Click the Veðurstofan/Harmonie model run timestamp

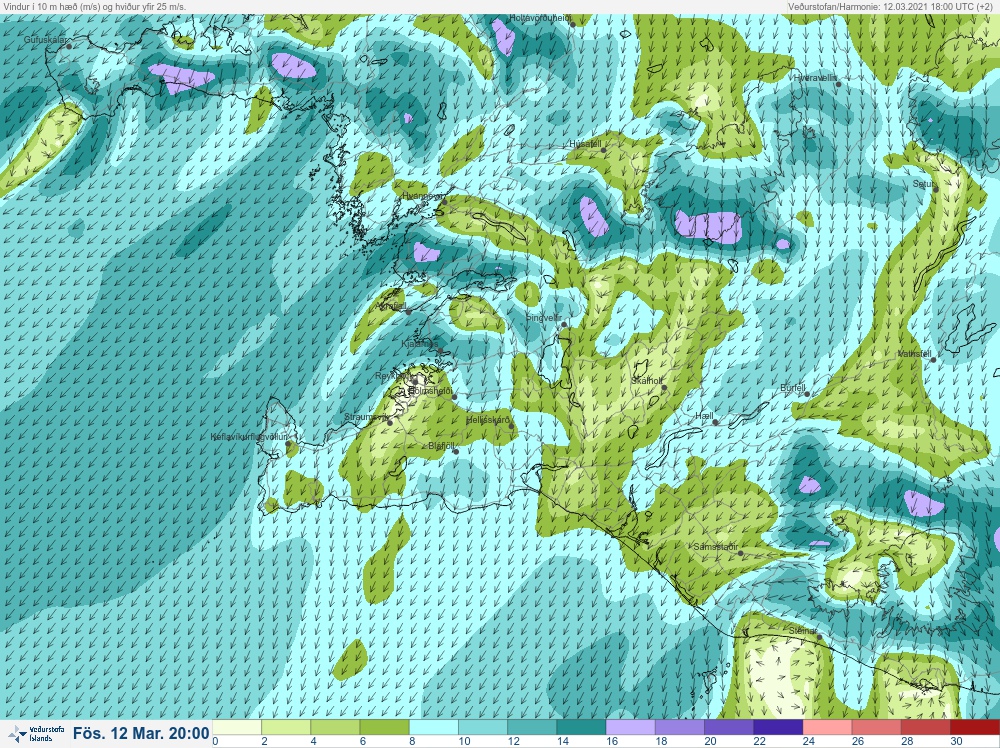(891, 6)
